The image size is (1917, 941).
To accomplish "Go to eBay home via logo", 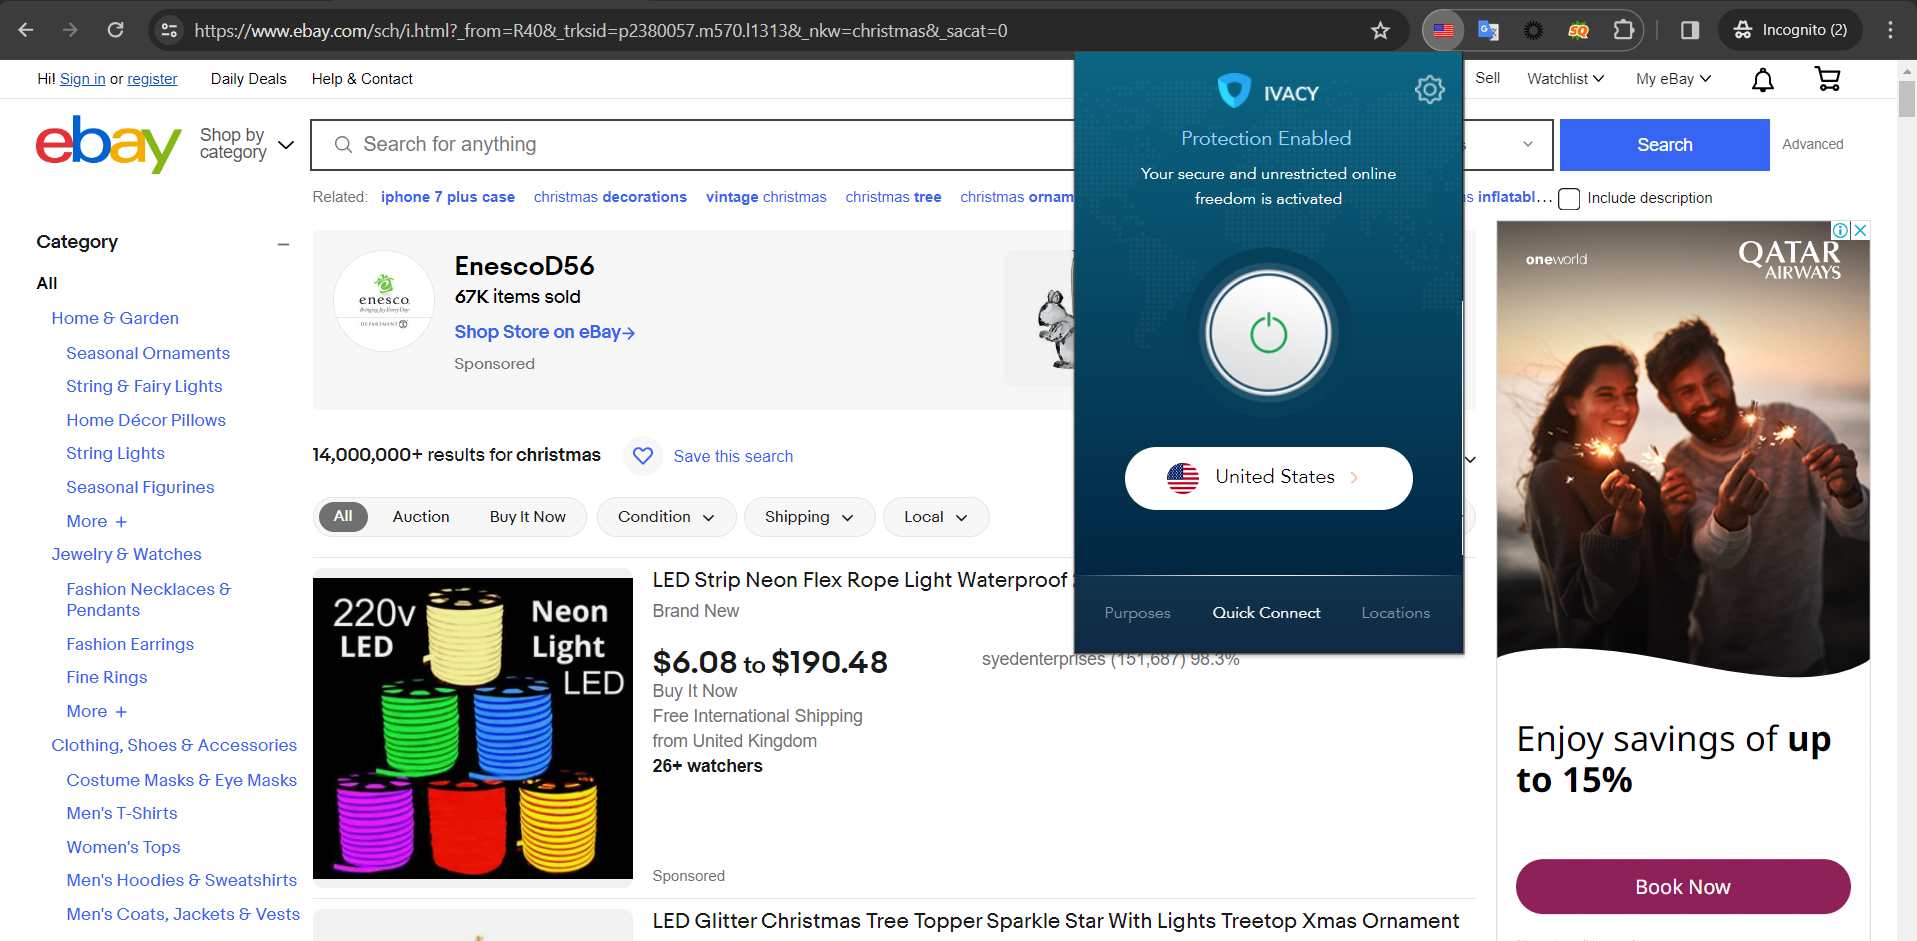I will point(109,144).
